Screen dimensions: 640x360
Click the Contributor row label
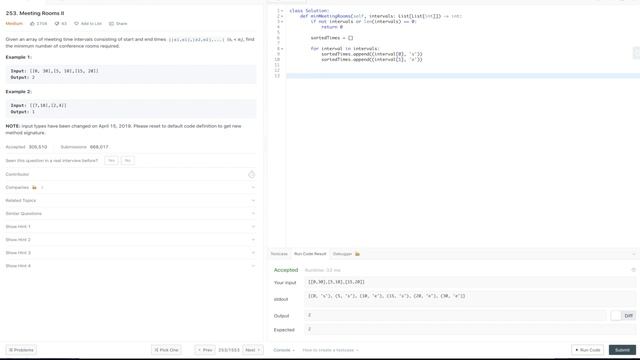point(18,174)
